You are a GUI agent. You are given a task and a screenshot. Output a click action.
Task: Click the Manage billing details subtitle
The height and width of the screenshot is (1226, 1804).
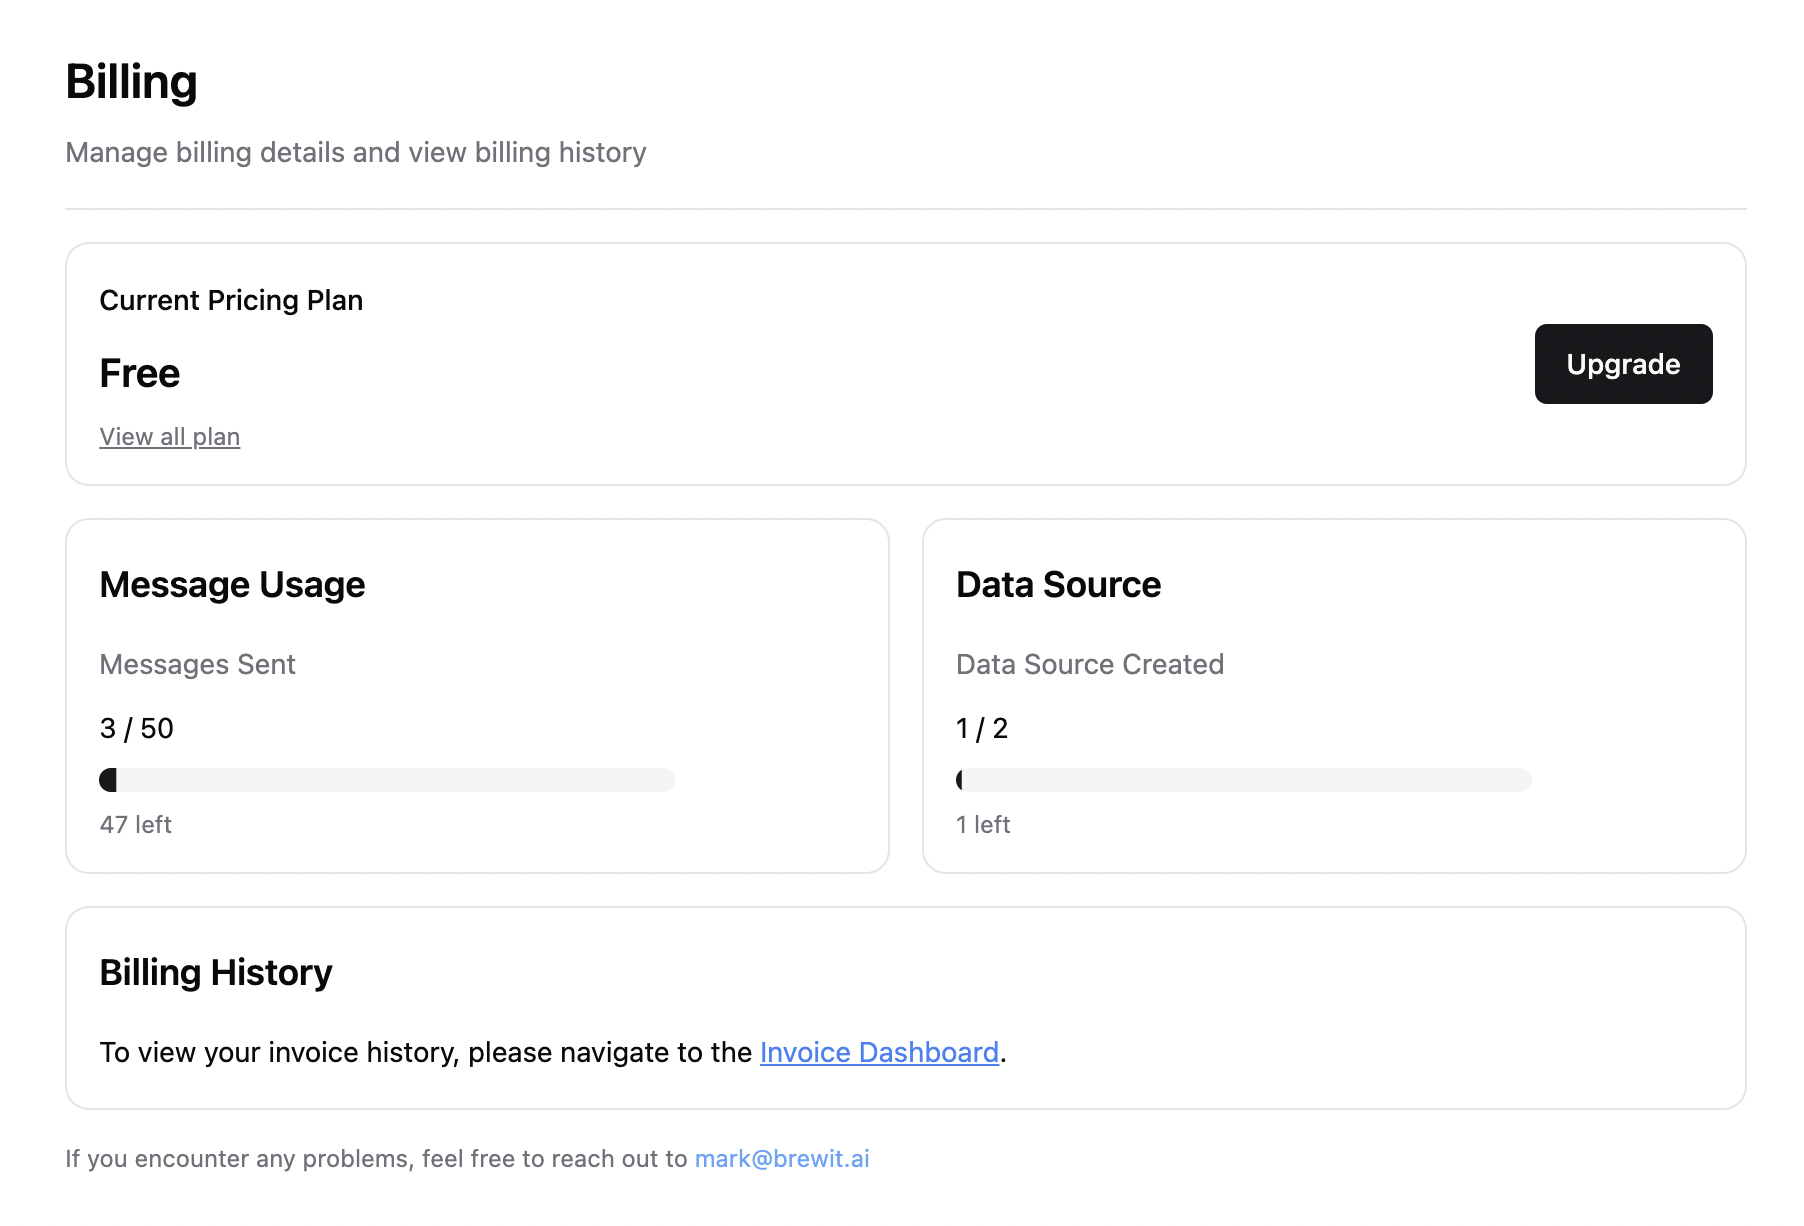[x=356, y=152]
